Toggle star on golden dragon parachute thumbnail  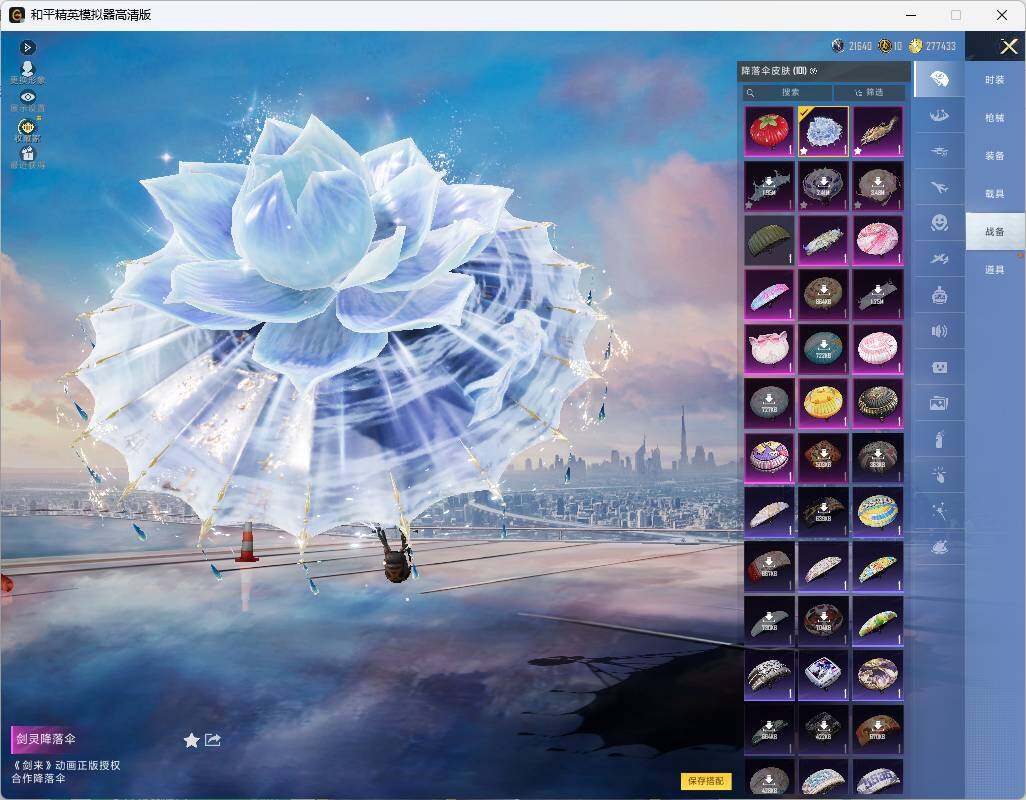tap(858, 151)
